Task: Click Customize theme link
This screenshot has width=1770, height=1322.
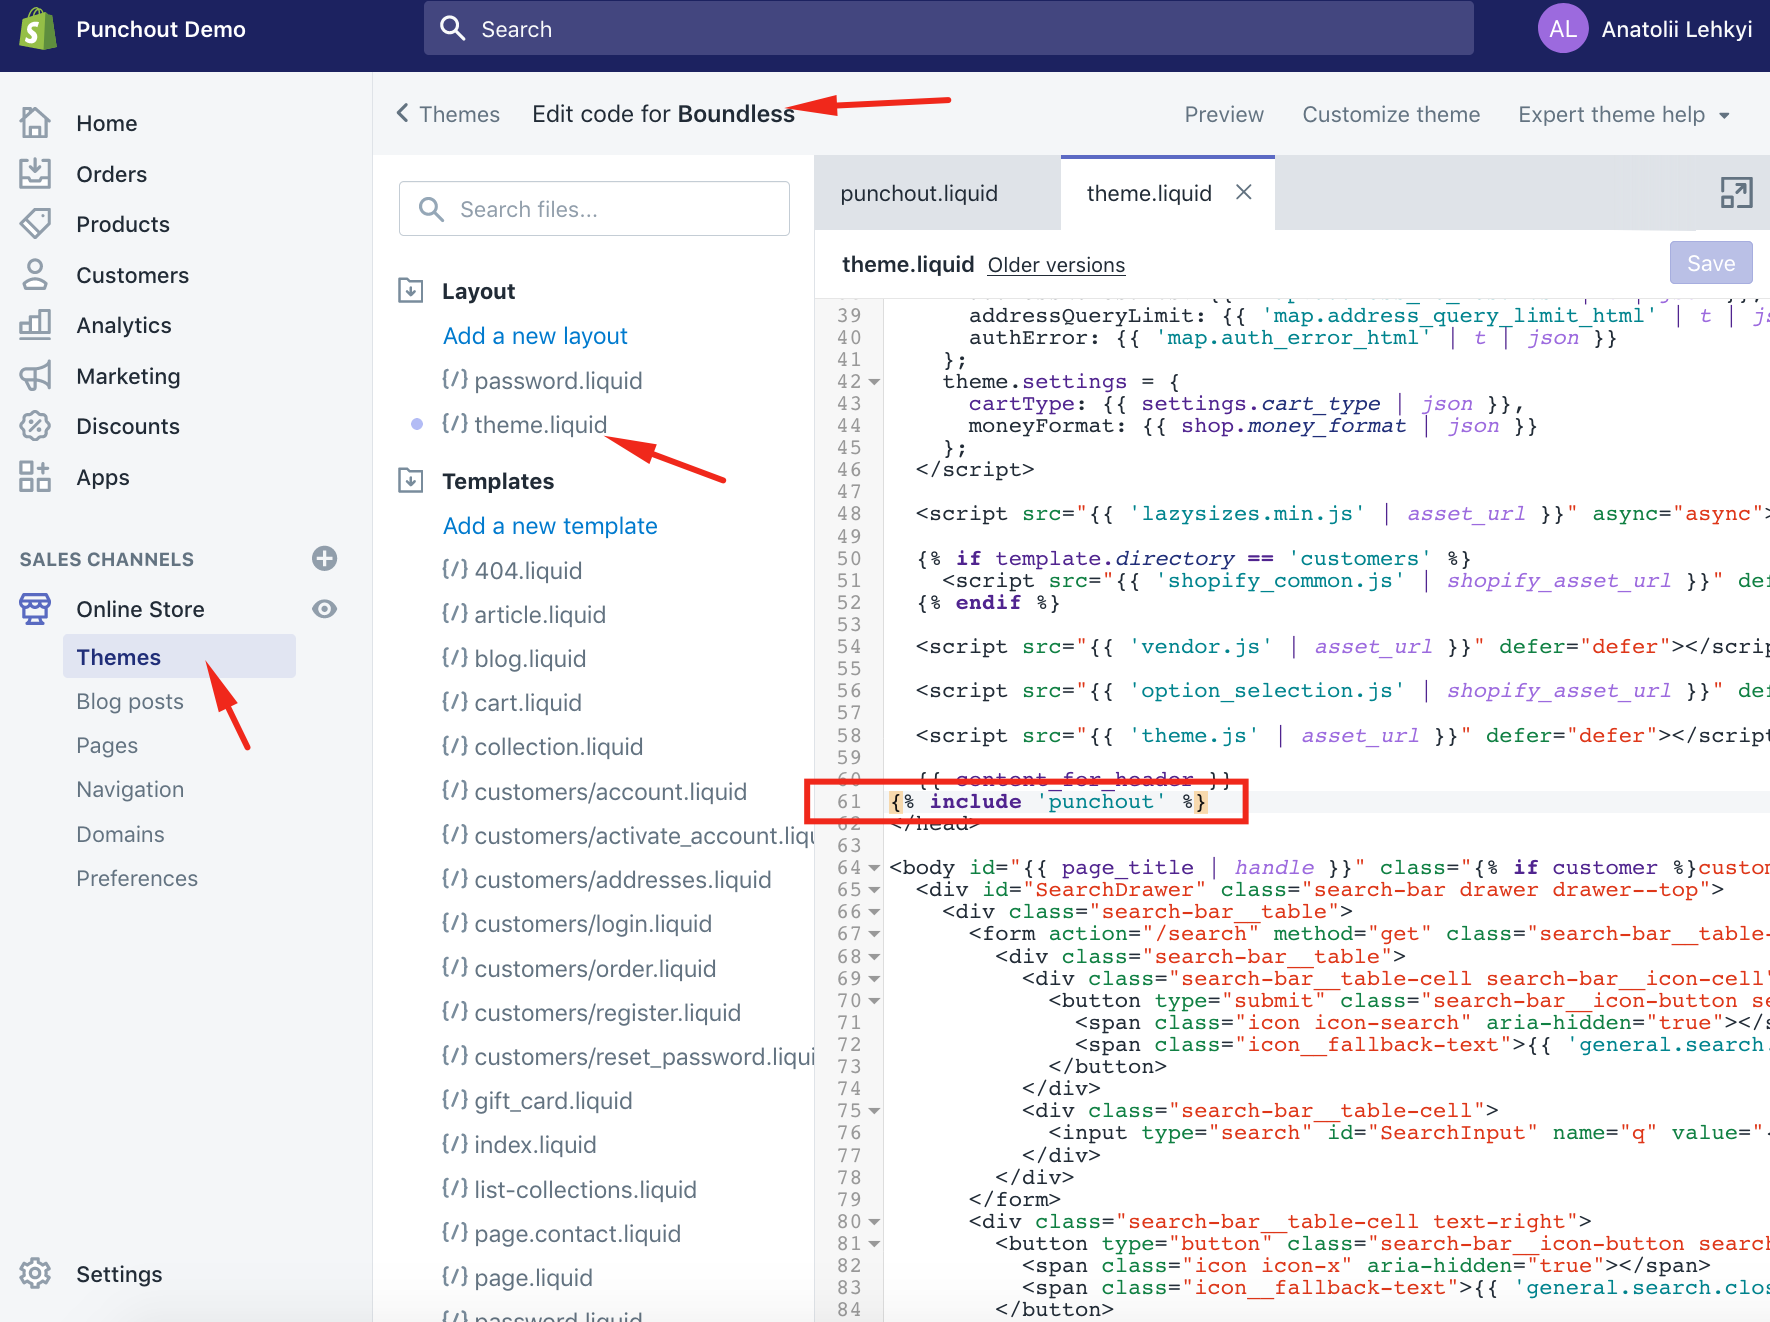Action: pos(1391,115)
